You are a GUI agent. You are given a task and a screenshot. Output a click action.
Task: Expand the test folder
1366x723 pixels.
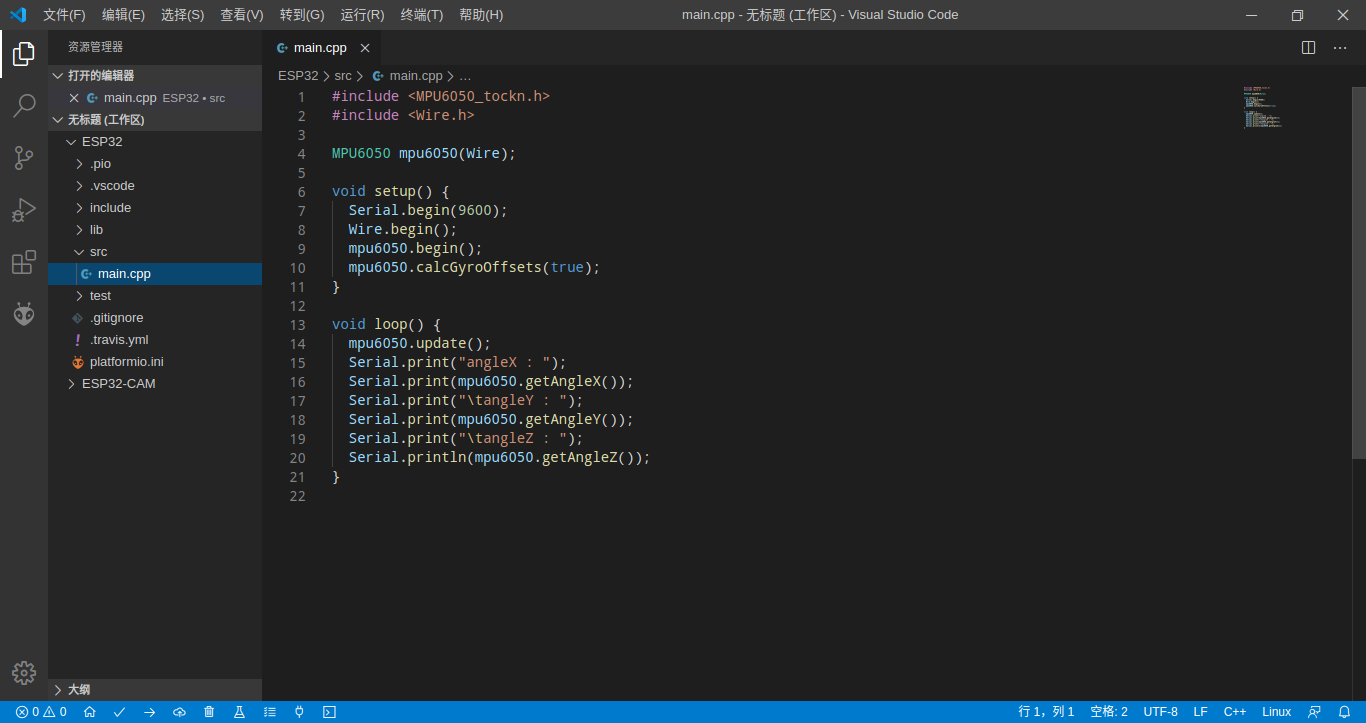tap(155, 296)
